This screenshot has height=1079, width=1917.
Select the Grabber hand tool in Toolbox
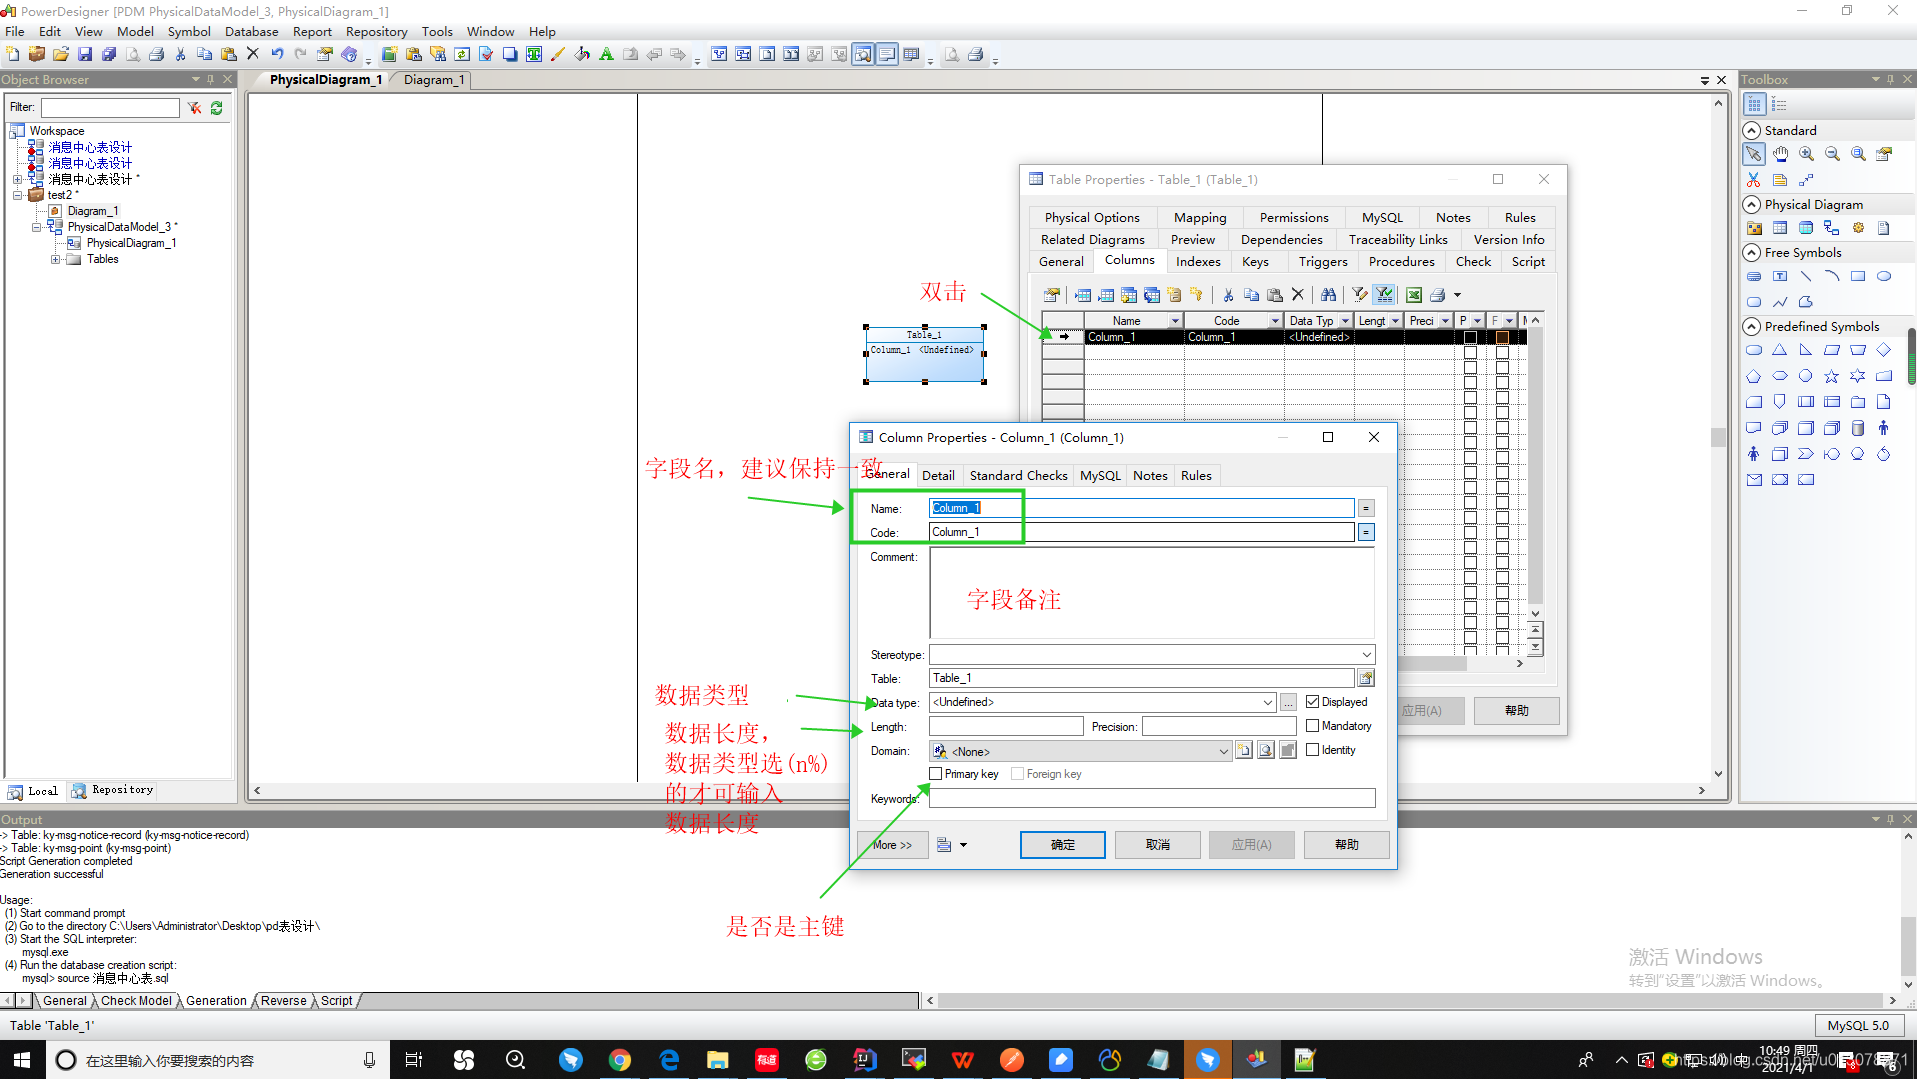(1781, 154)
